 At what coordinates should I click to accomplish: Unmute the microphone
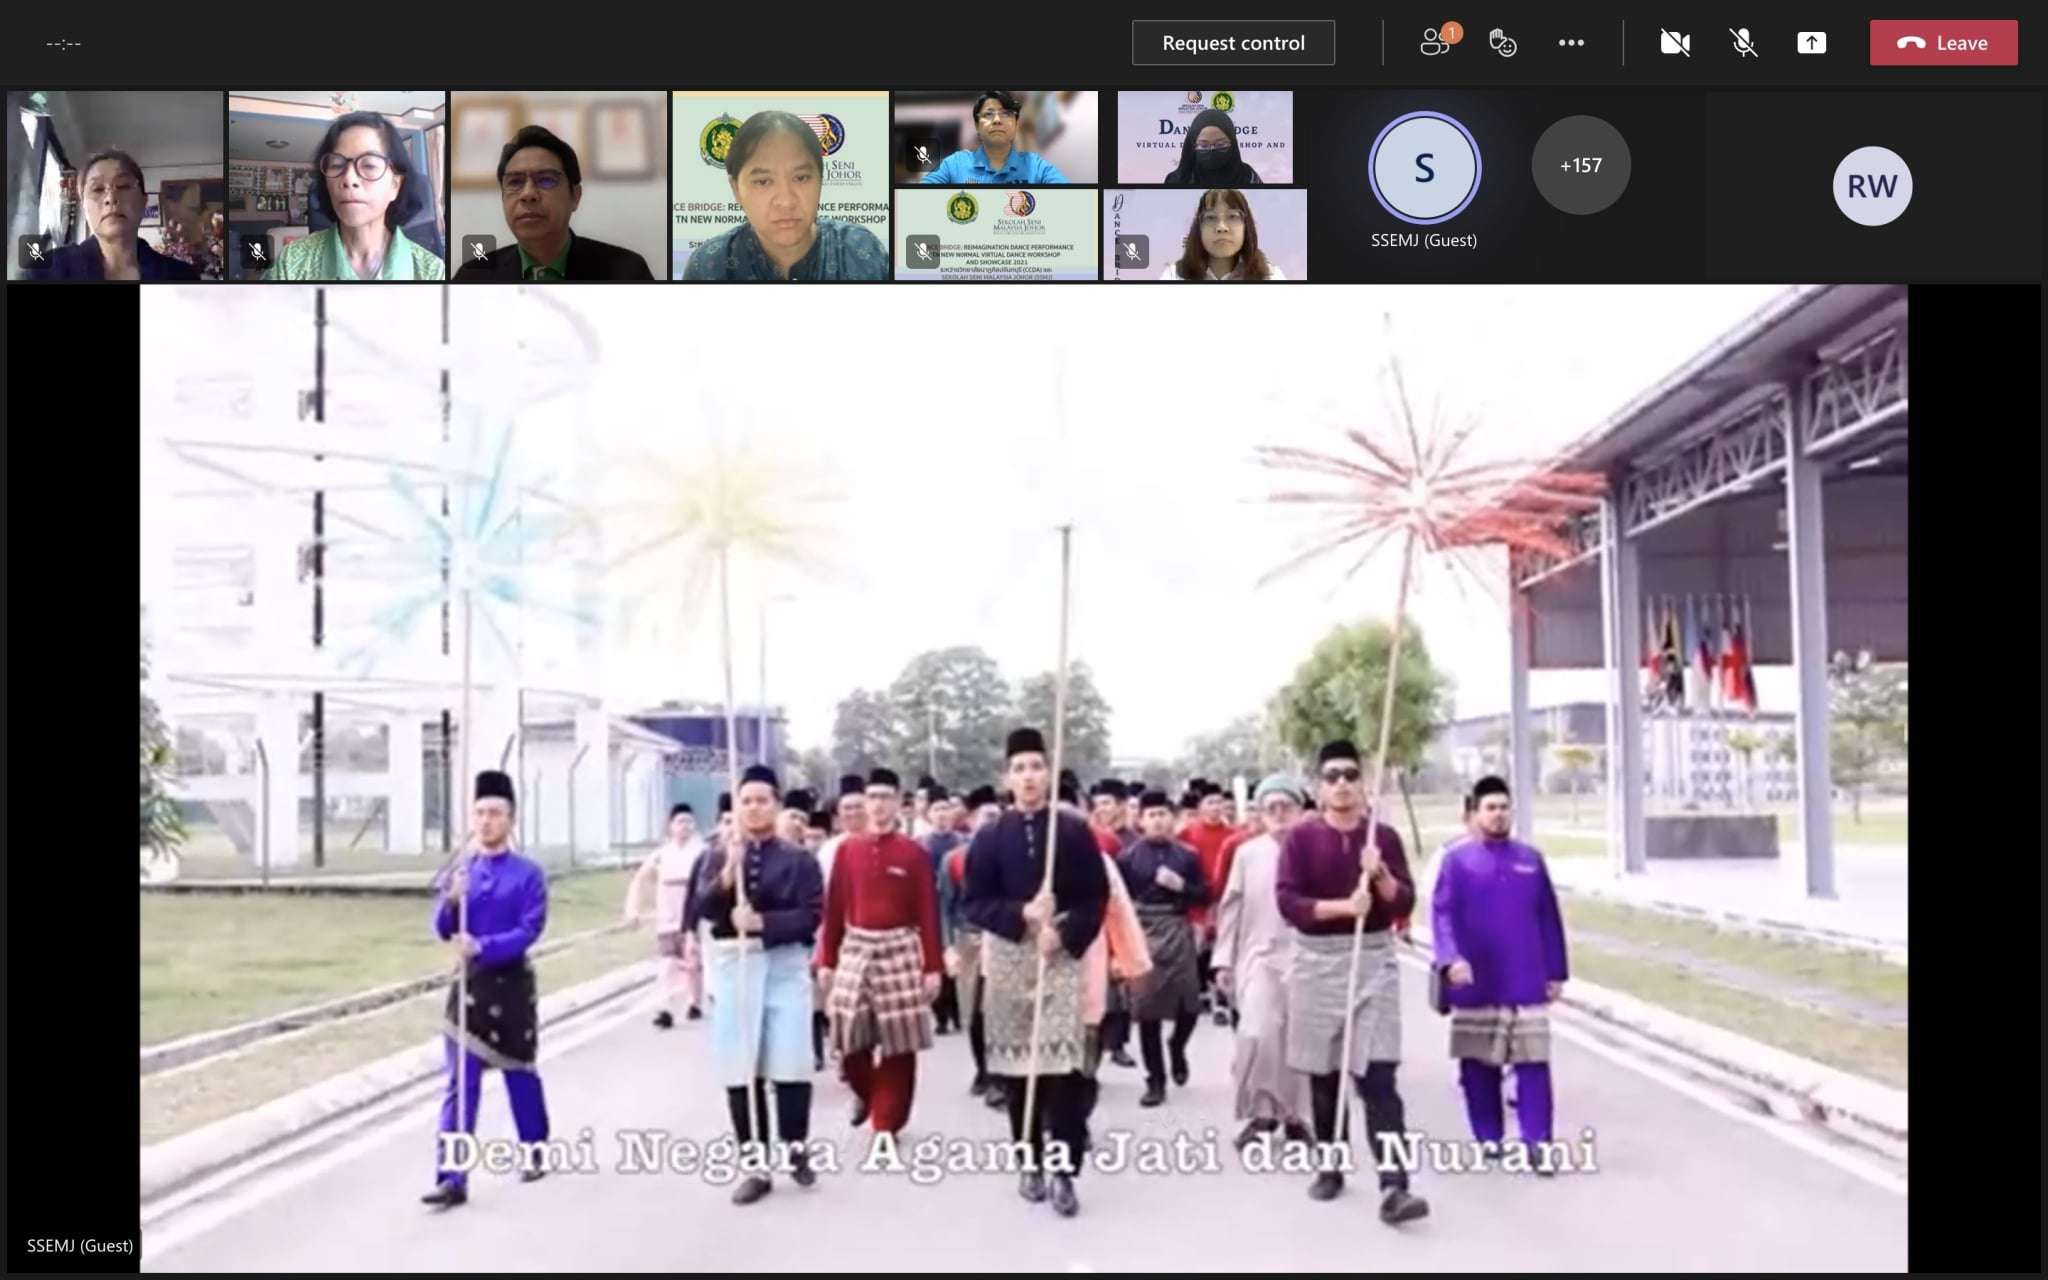click(1743, 43)
